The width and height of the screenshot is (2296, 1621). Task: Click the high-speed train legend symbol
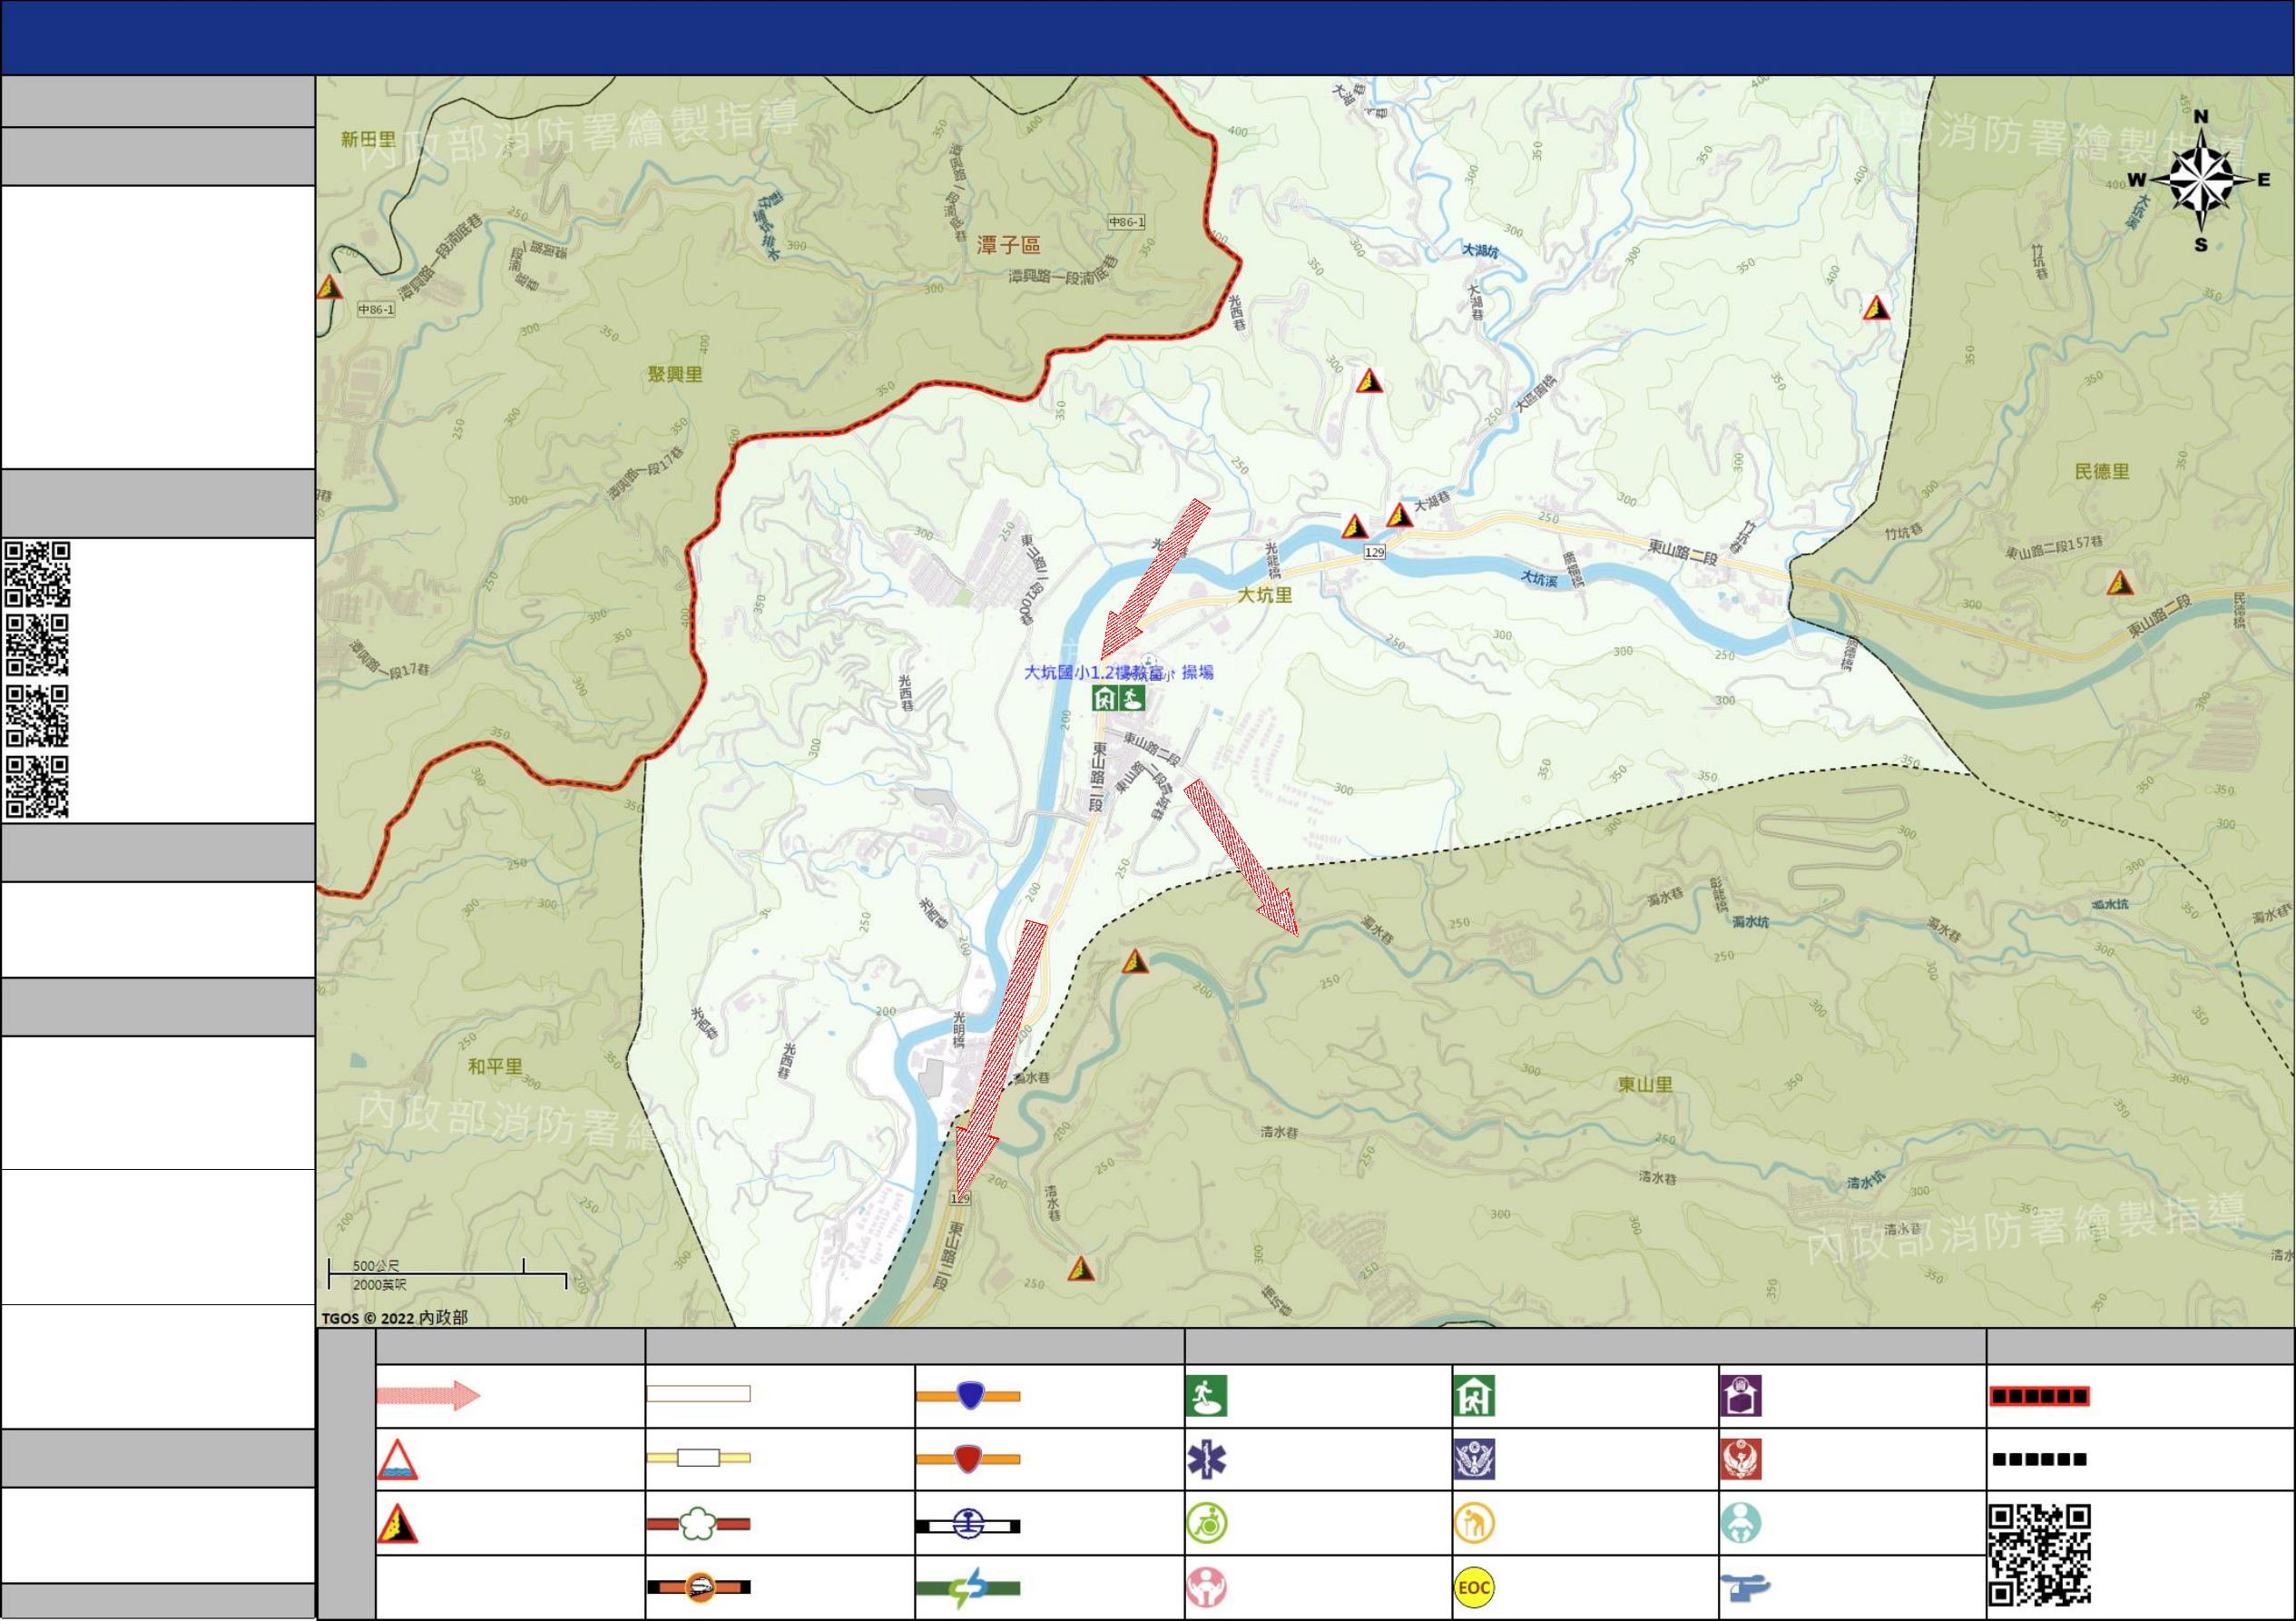[x=698, y=1587]
